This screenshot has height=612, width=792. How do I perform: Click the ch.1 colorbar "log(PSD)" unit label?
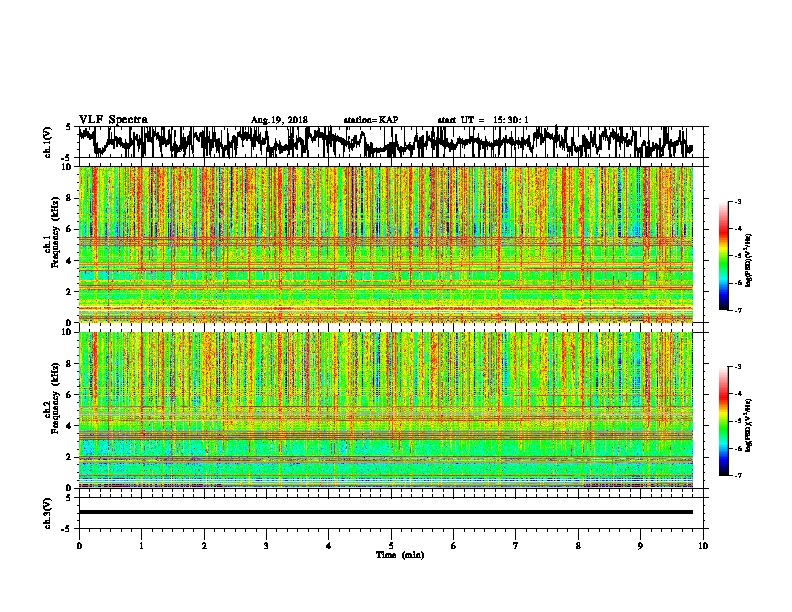coord(749,260)
